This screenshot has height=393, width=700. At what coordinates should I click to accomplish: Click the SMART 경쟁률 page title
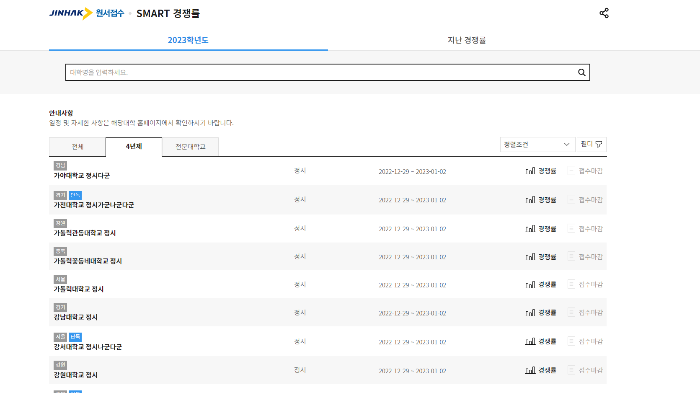point(168,13)
